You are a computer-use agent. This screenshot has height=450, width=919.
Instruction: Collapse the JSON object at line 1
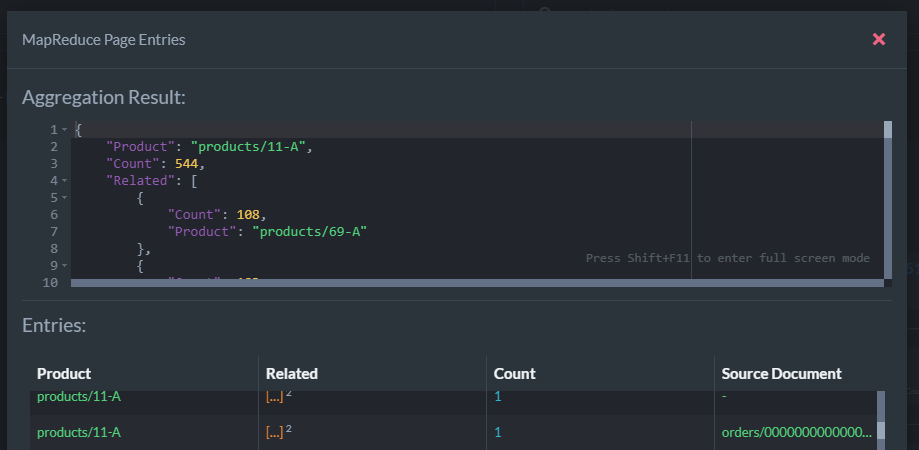[x=64, y=129]
